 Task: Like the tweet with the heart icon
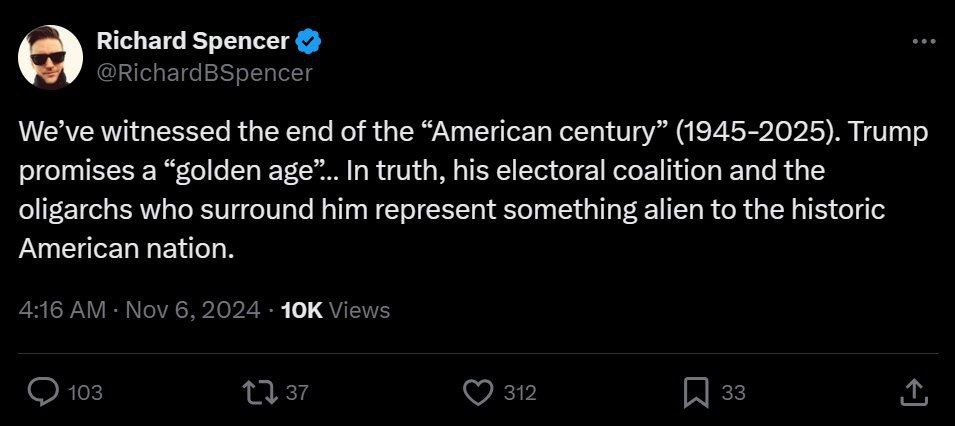click(x=480, y=393)
